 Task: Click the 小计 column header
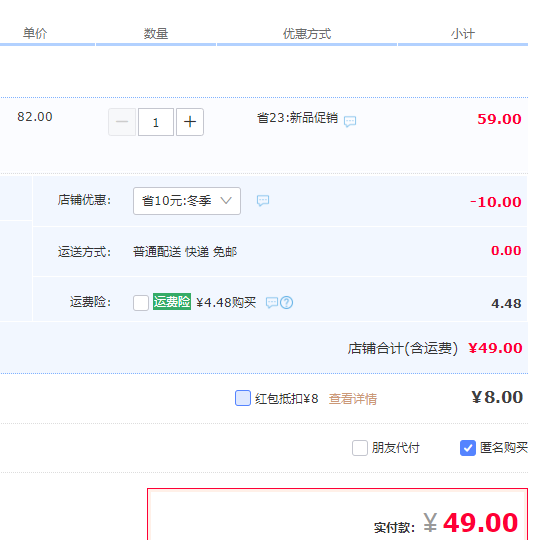click(462, 34)
